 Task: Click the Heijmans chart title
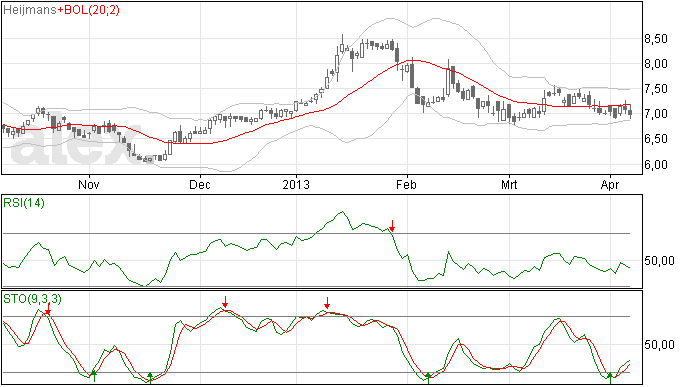click(29, 10)
